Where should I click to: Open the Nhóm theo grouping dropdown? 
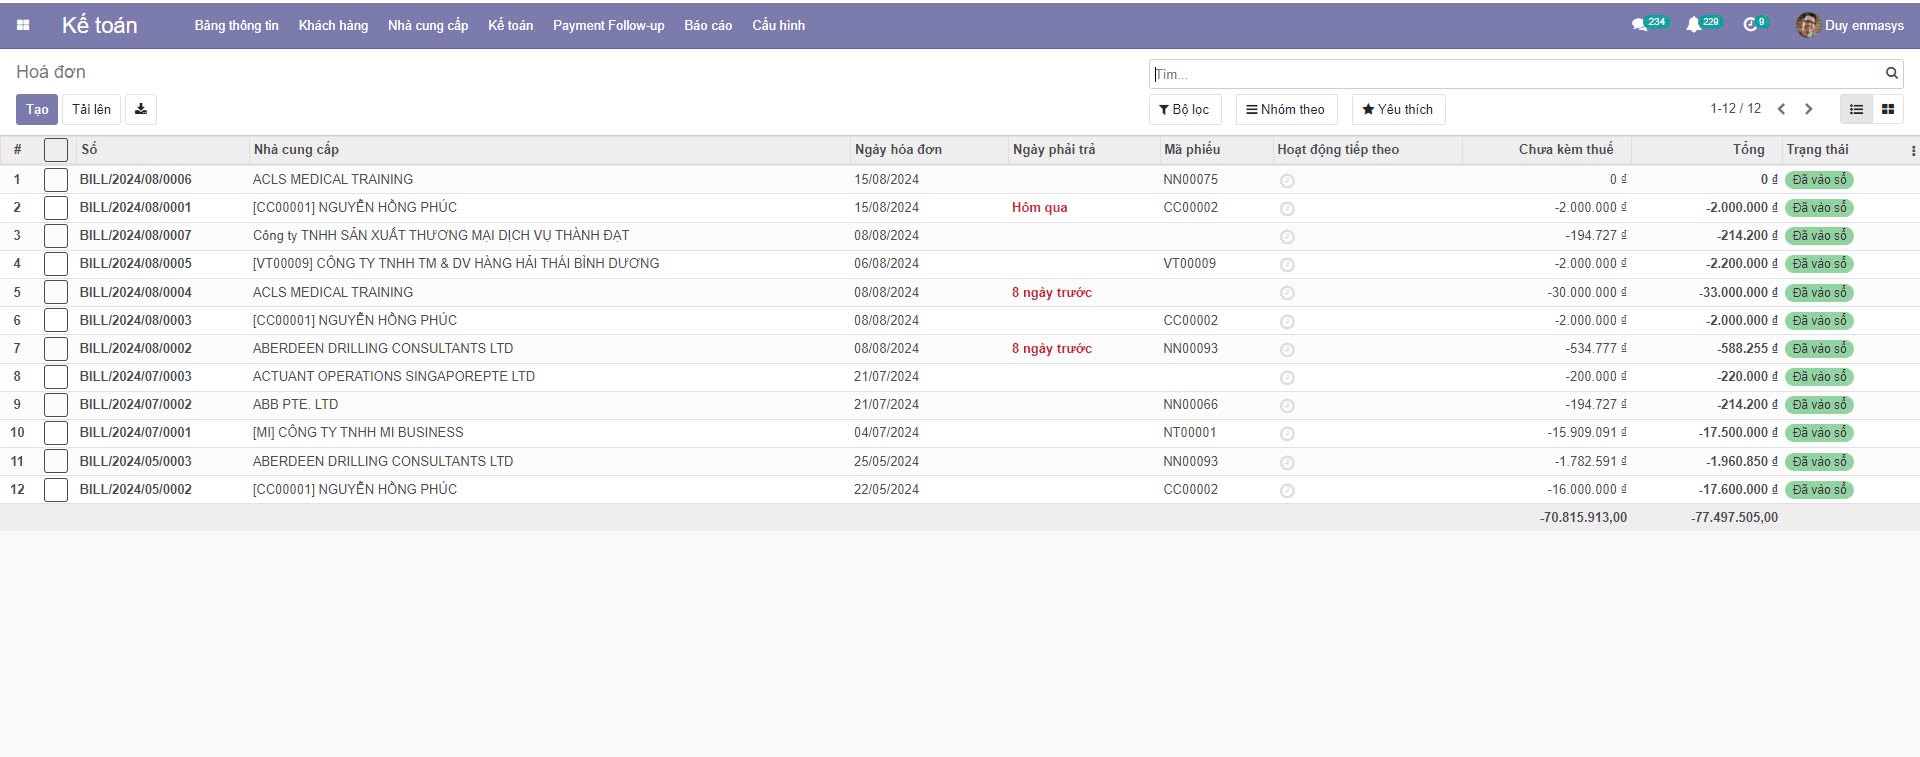(1286, 109)
